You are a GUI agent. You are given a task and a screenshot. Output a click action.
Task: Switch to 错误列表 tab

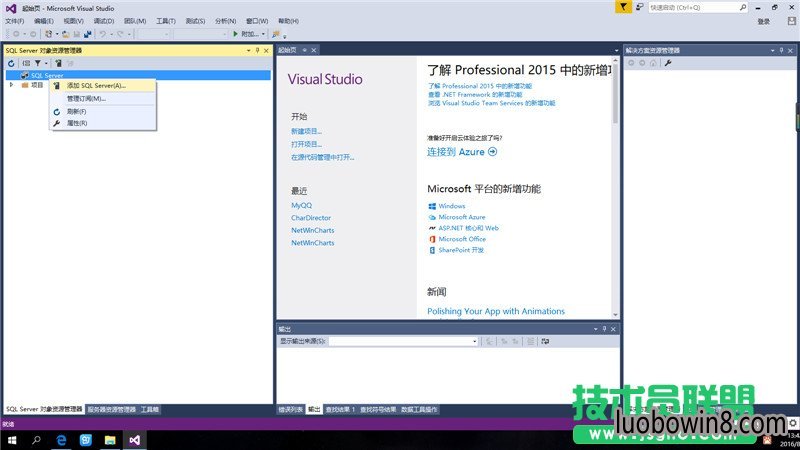coord(290,409)
